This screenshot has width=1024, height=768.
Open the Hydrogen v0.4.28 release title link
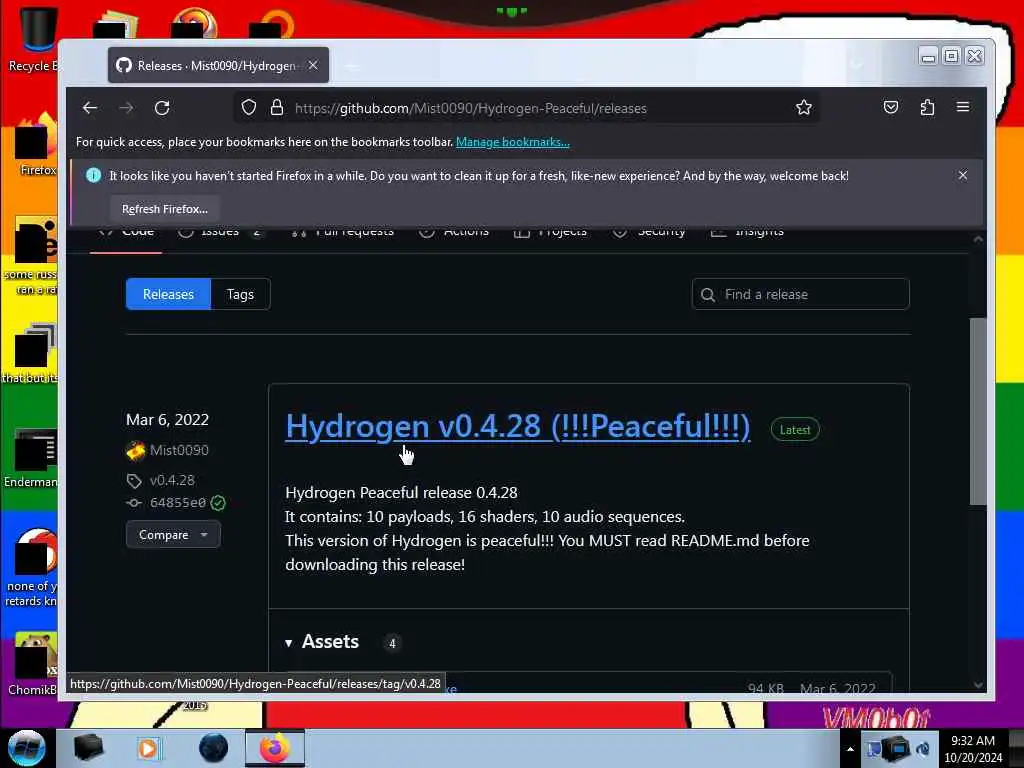pos(517,426)
